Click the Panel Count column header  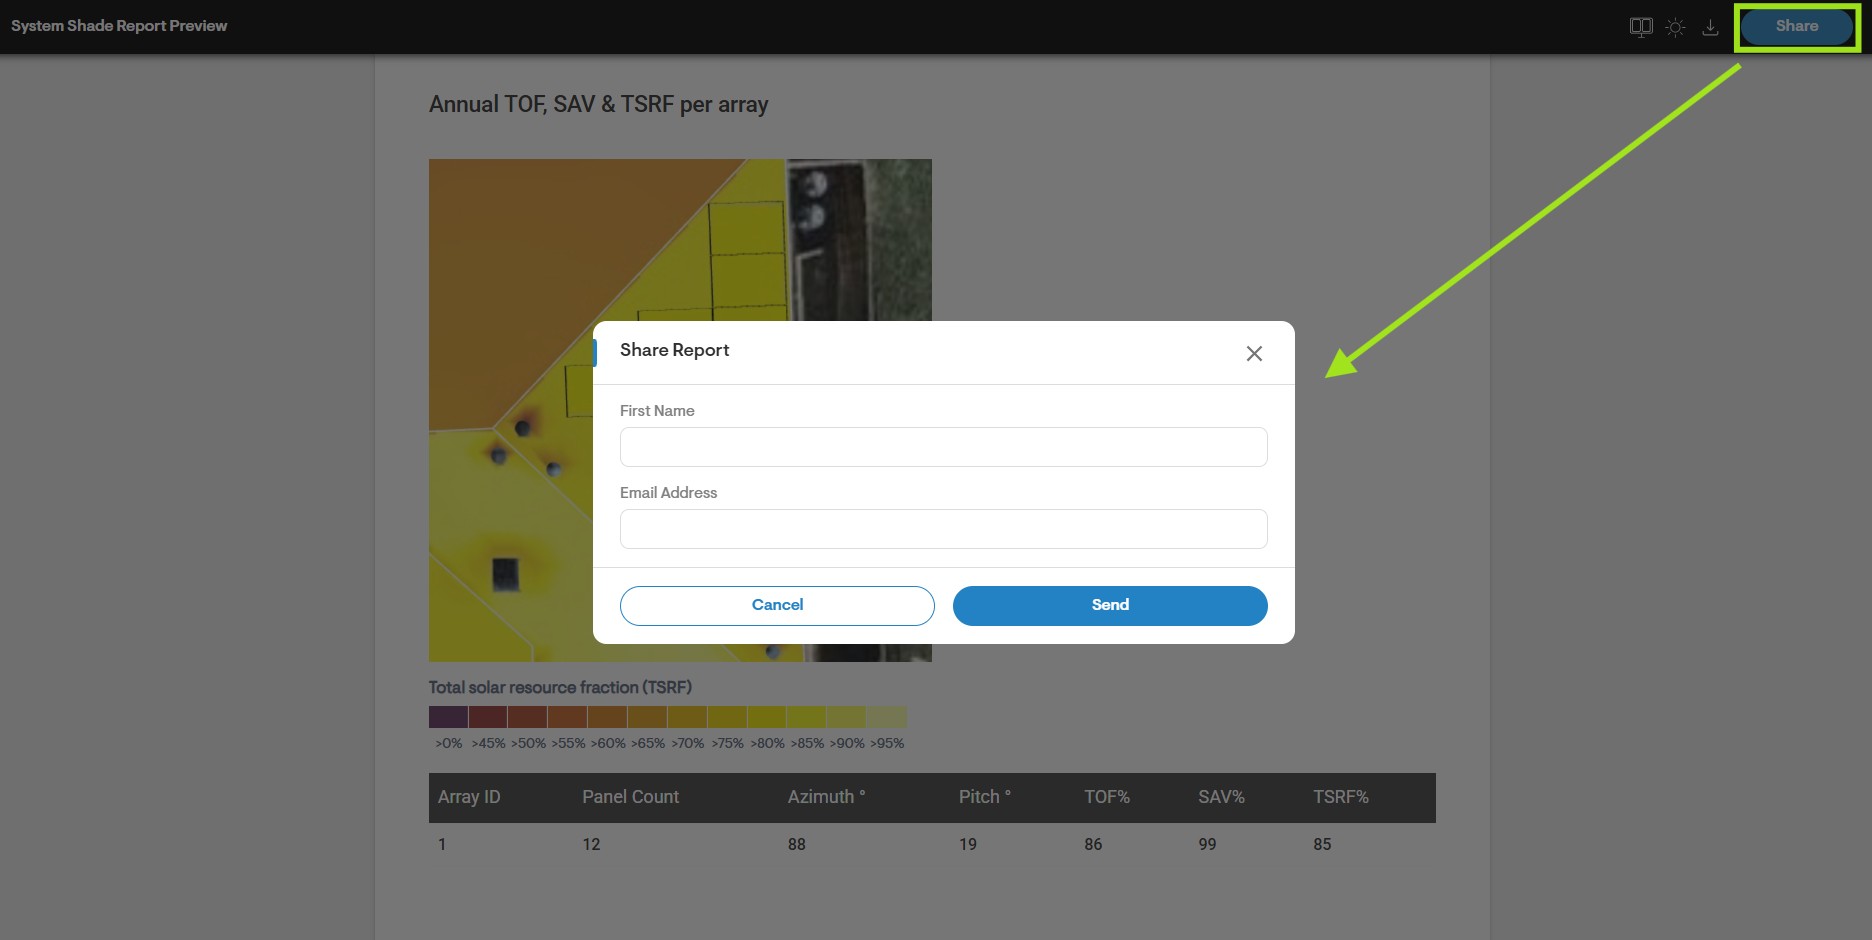pyautogui.click(x=630, y=797)
